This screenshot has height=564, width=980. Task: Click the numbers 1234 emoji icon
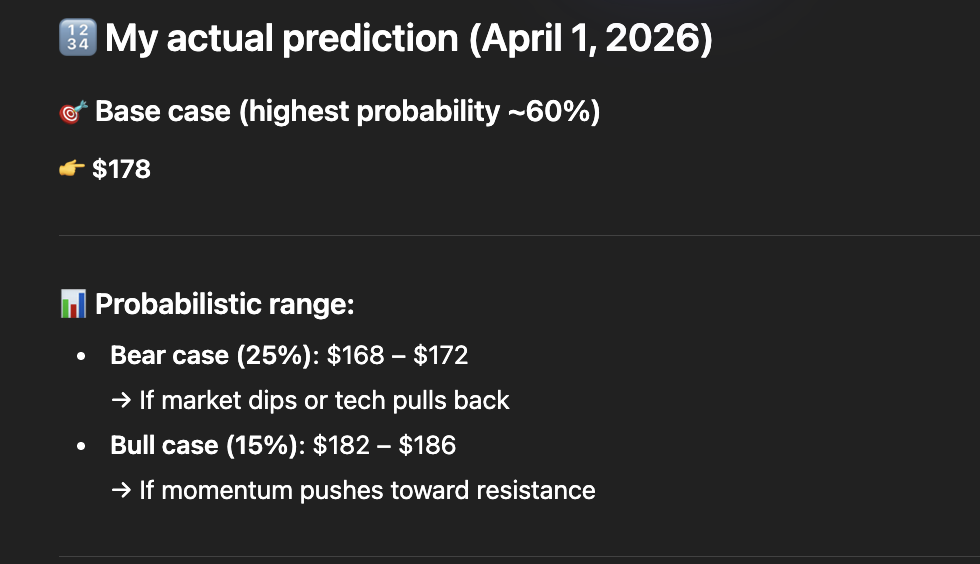78,39
